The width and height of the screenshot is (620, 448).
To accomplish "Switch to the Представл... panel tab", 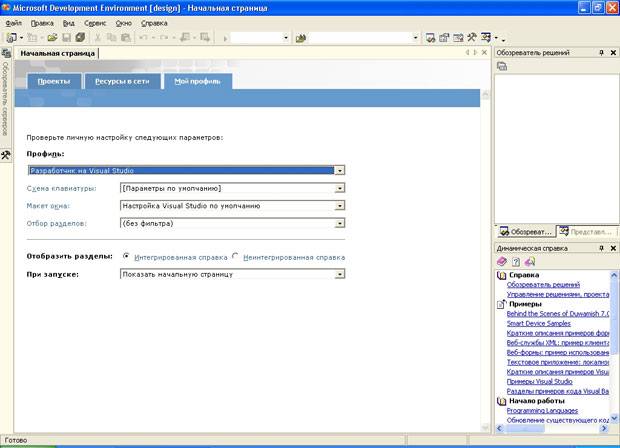I will (x=587, y=232).
